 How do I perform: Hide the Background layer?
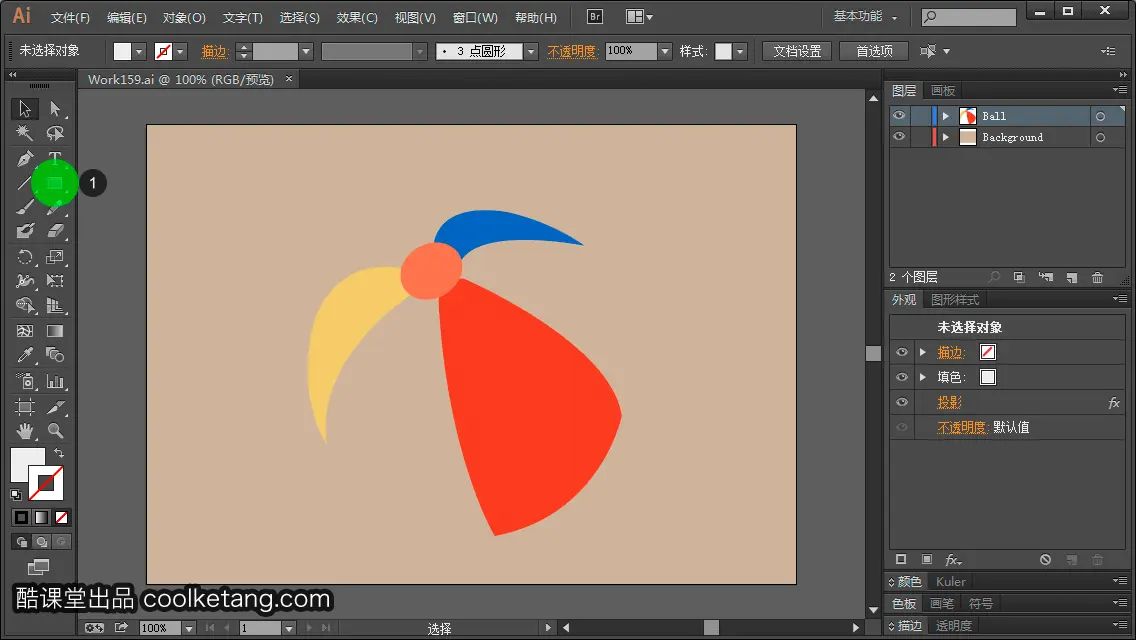coord(899,137)
